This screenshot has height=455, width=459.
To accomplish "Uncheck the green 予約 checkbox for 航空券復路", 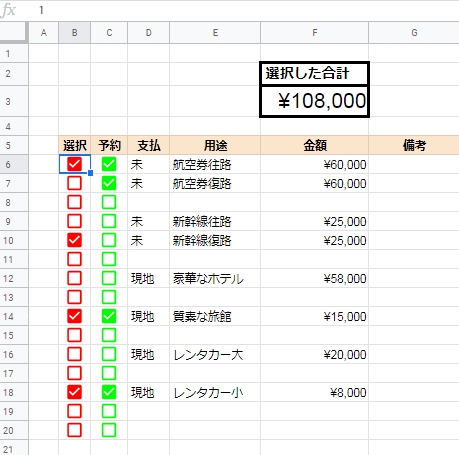I will 109,183.
